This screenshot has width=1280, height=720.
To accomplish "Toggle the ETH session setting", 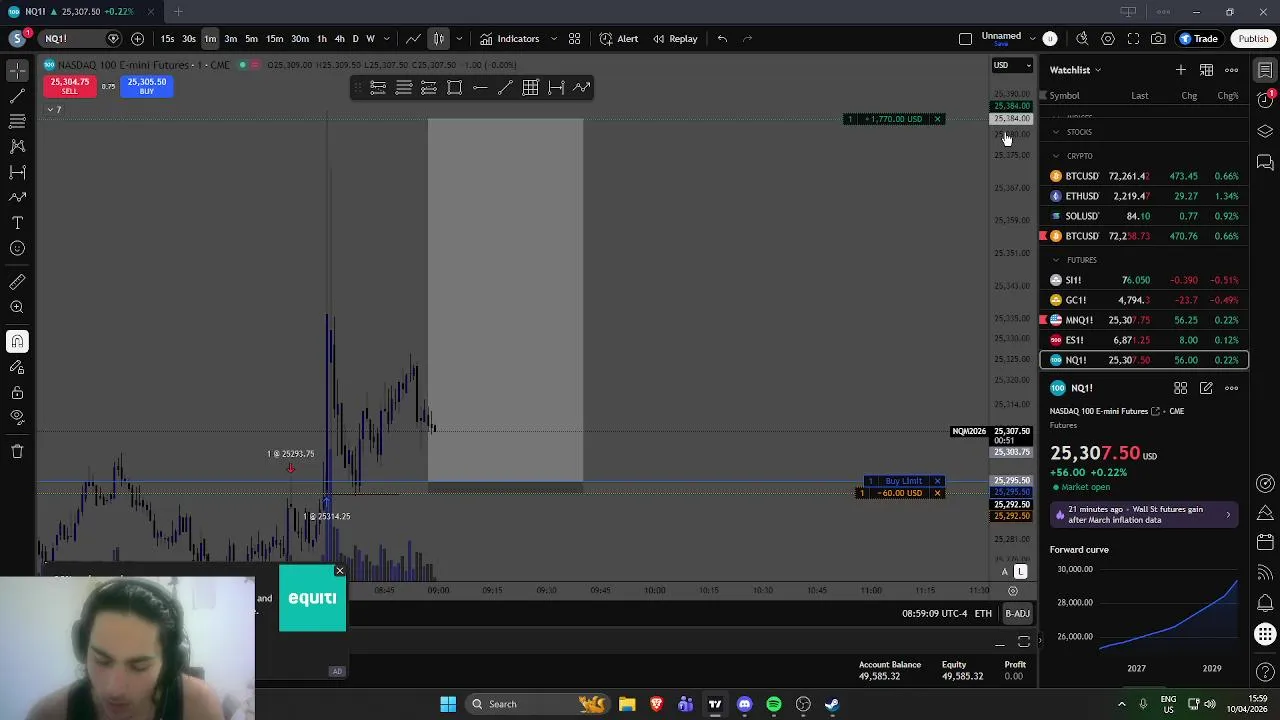I will (983, 614).
